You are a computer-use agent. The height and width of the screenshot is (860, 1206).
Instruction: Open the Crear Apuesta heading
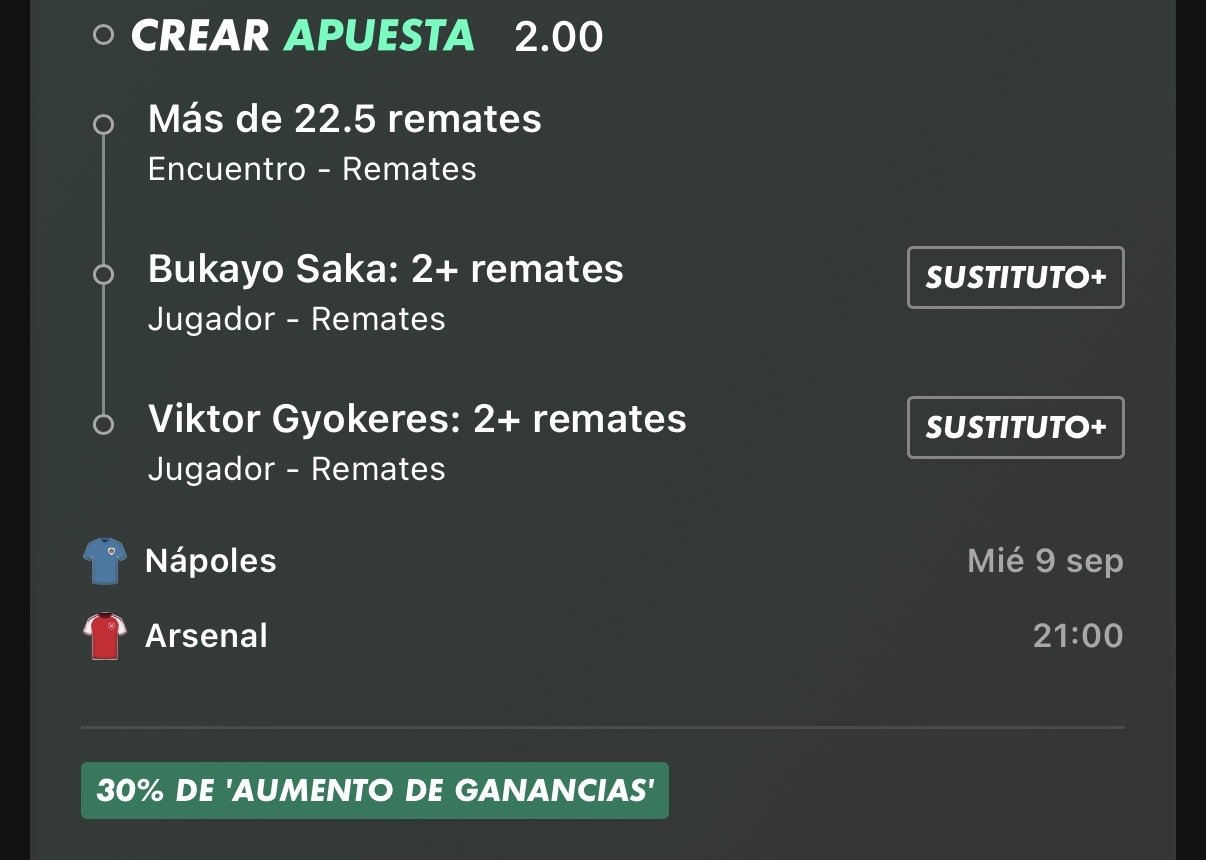click(x=303, y=36)
